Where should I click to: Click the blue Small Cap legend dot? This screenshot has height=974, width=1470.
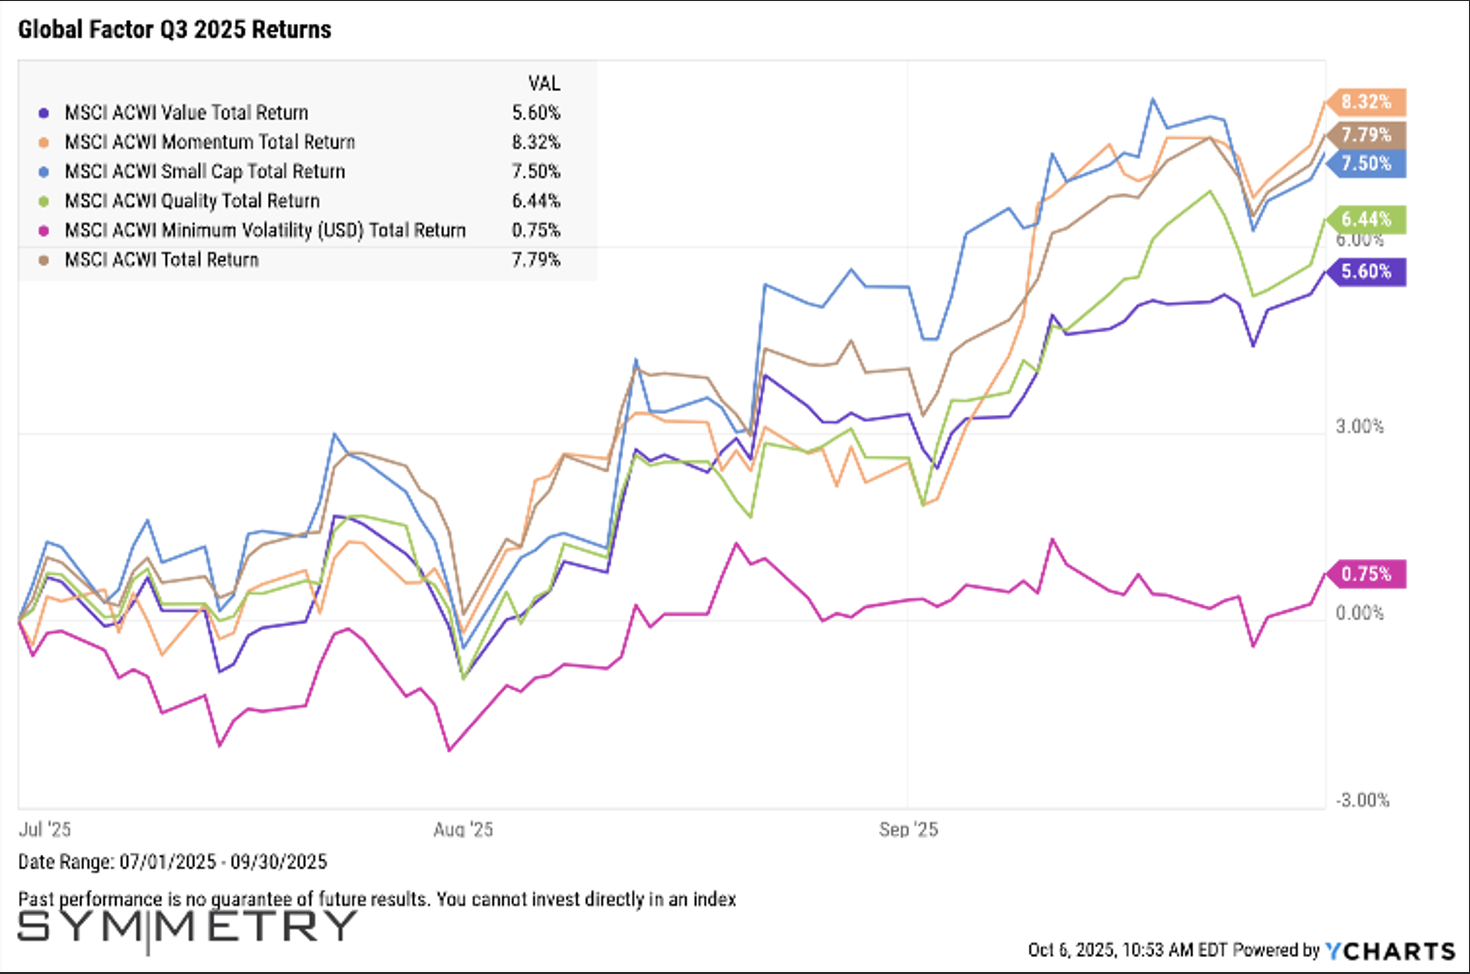tap(43, 172)
